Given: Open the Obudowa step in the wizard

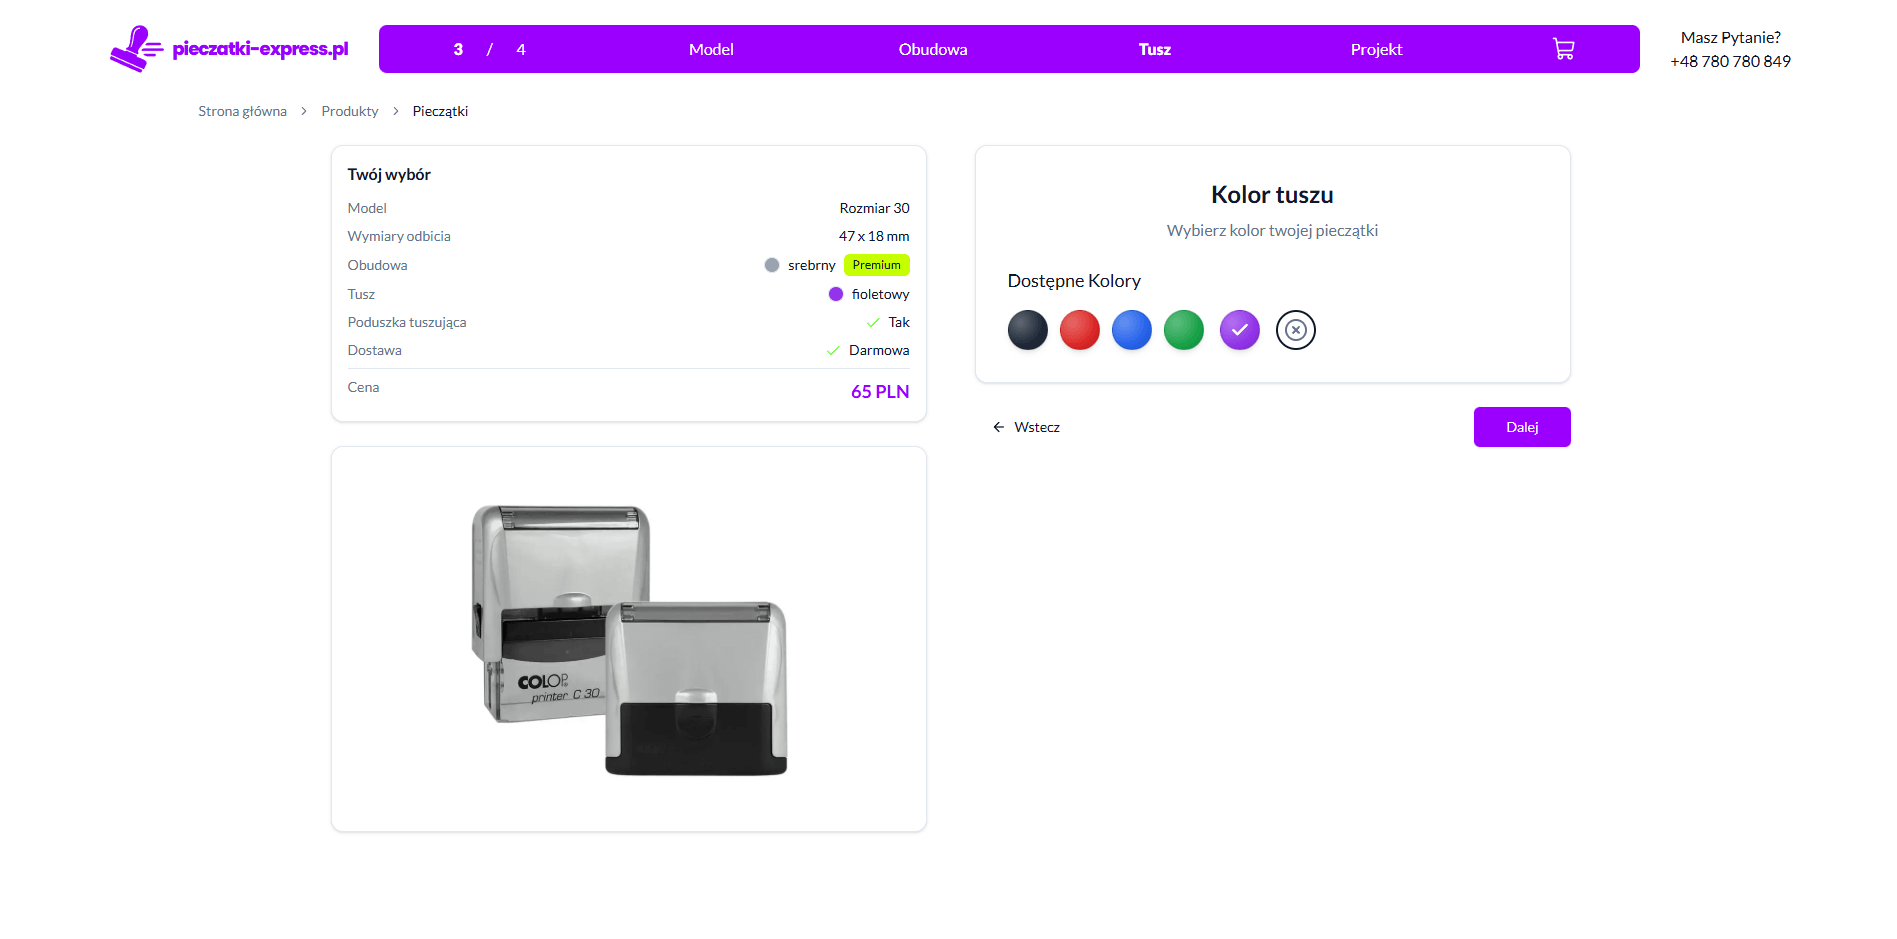Looking at the screenshot, I should point(932,48).
